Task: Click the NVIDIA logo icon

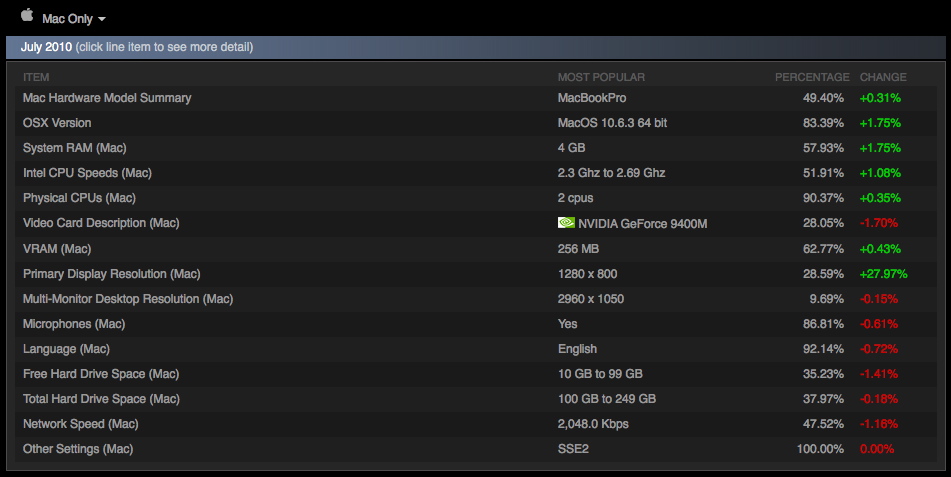Action: pyautogui.click(x=566, y=223)
